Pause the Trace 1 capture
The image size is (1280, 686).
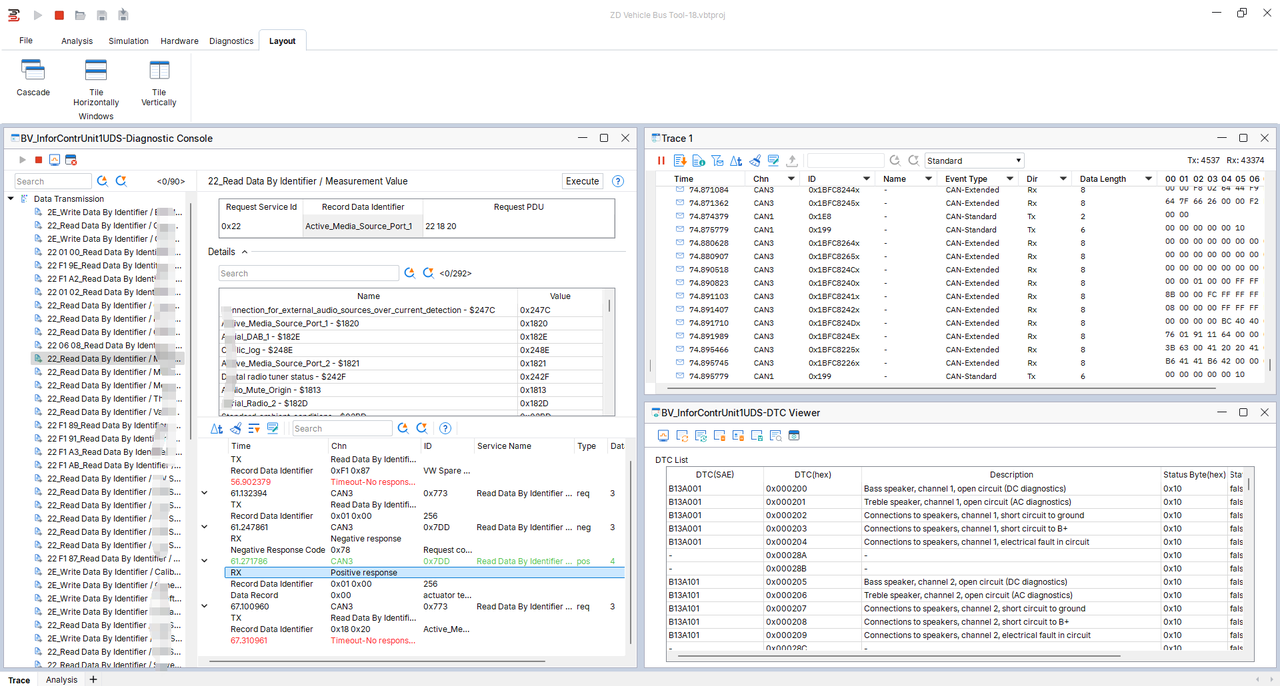661,160
